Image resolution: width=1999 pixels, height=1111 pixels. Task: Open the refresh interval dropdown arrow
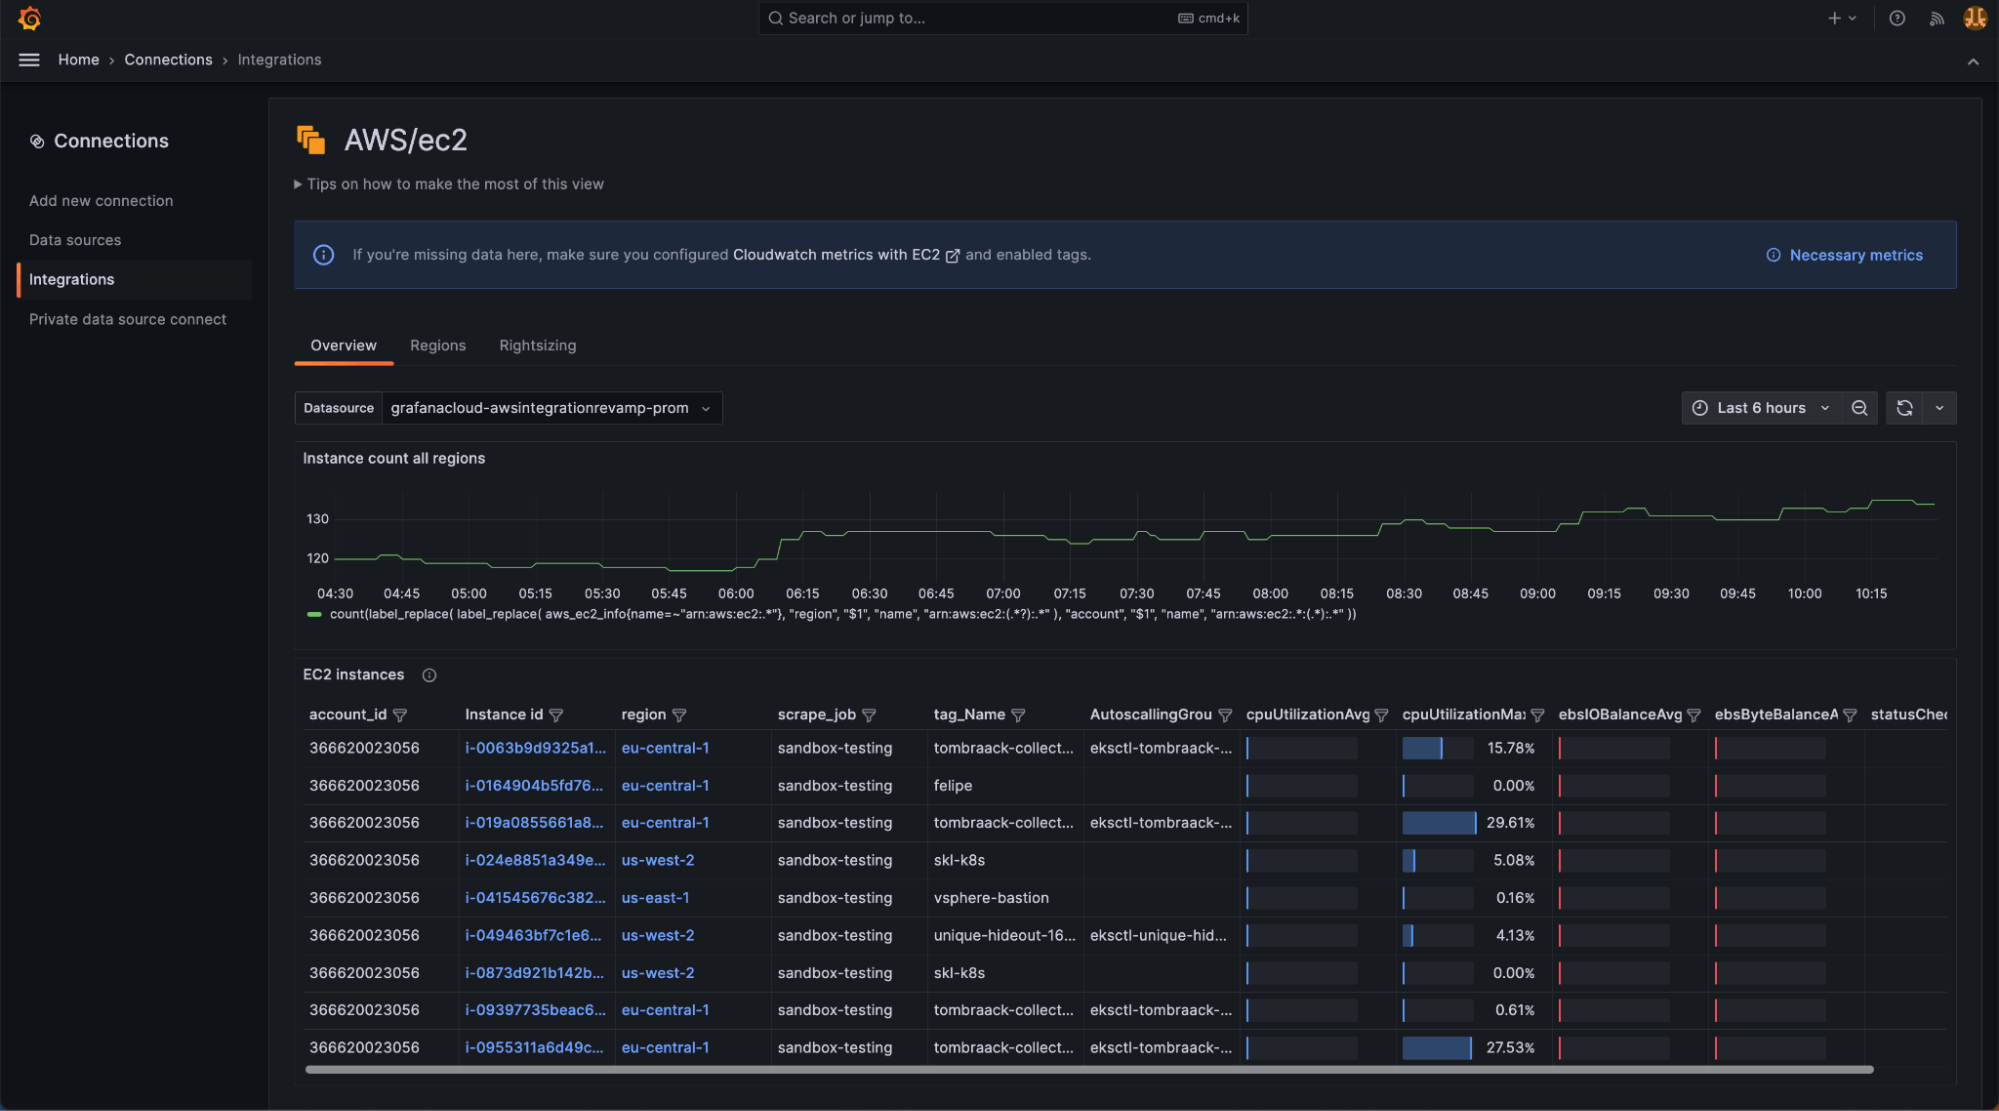pyautogui.click(x=1939, y=408)
